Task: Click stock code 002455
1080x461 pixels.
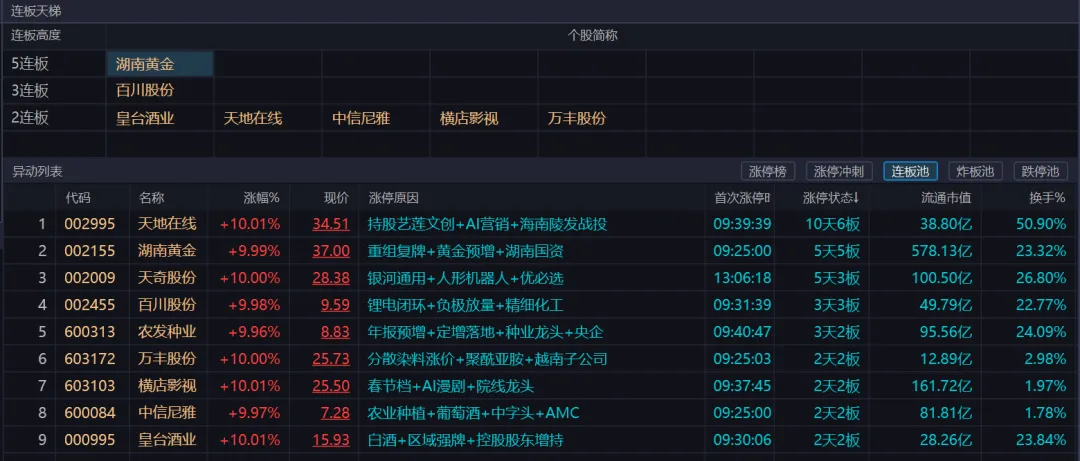Action: pos(90,305)
